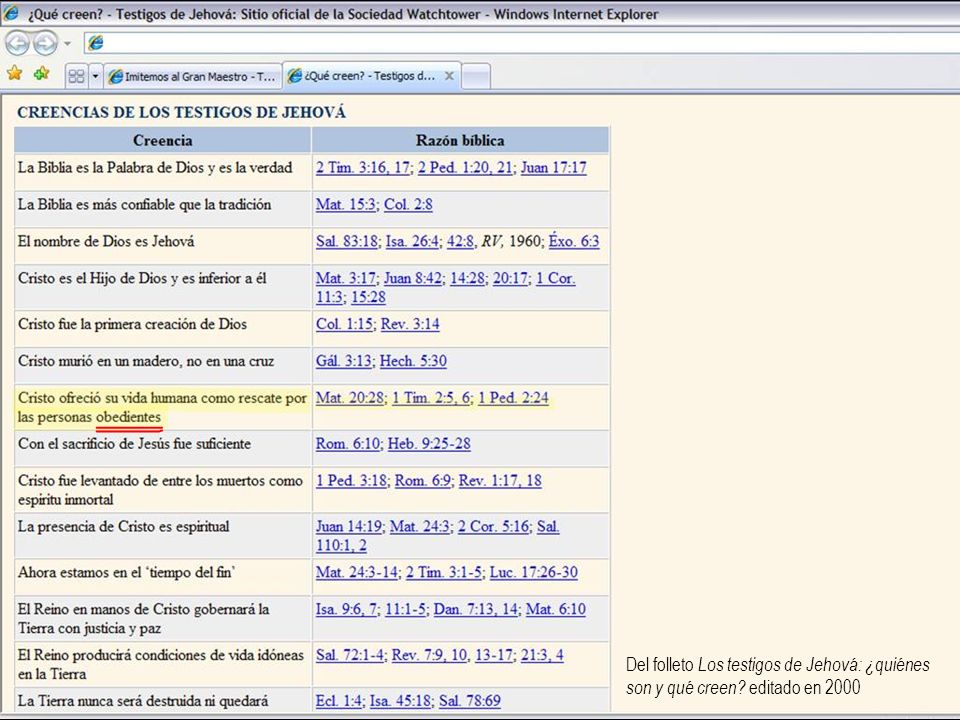Screen dimensions: 960x720
Task: Follow the Luc. 17:26-30 link
Action: (x=534, y=572)
